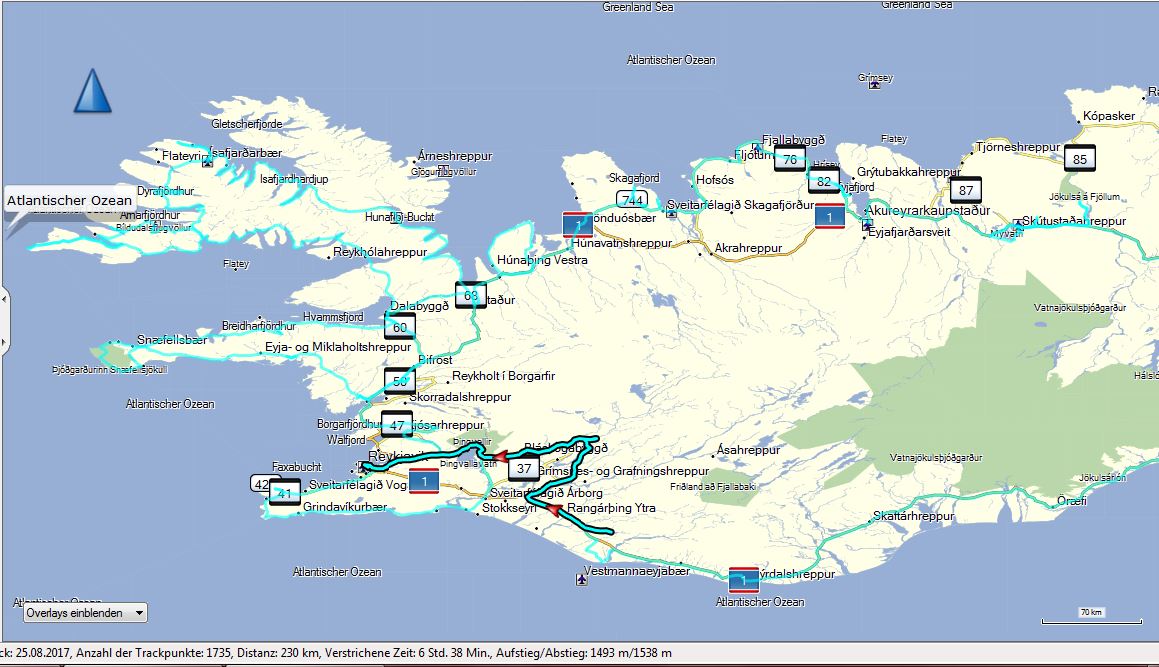Select the route 87 road shield
This screenshot has height=667, width=1159.
tap(965, 190)
